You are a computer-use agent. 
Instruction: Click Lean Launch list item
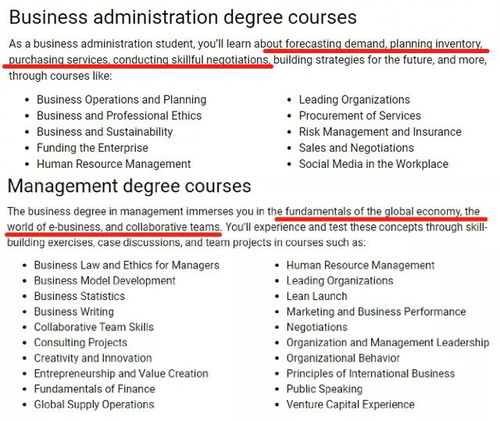317,296
